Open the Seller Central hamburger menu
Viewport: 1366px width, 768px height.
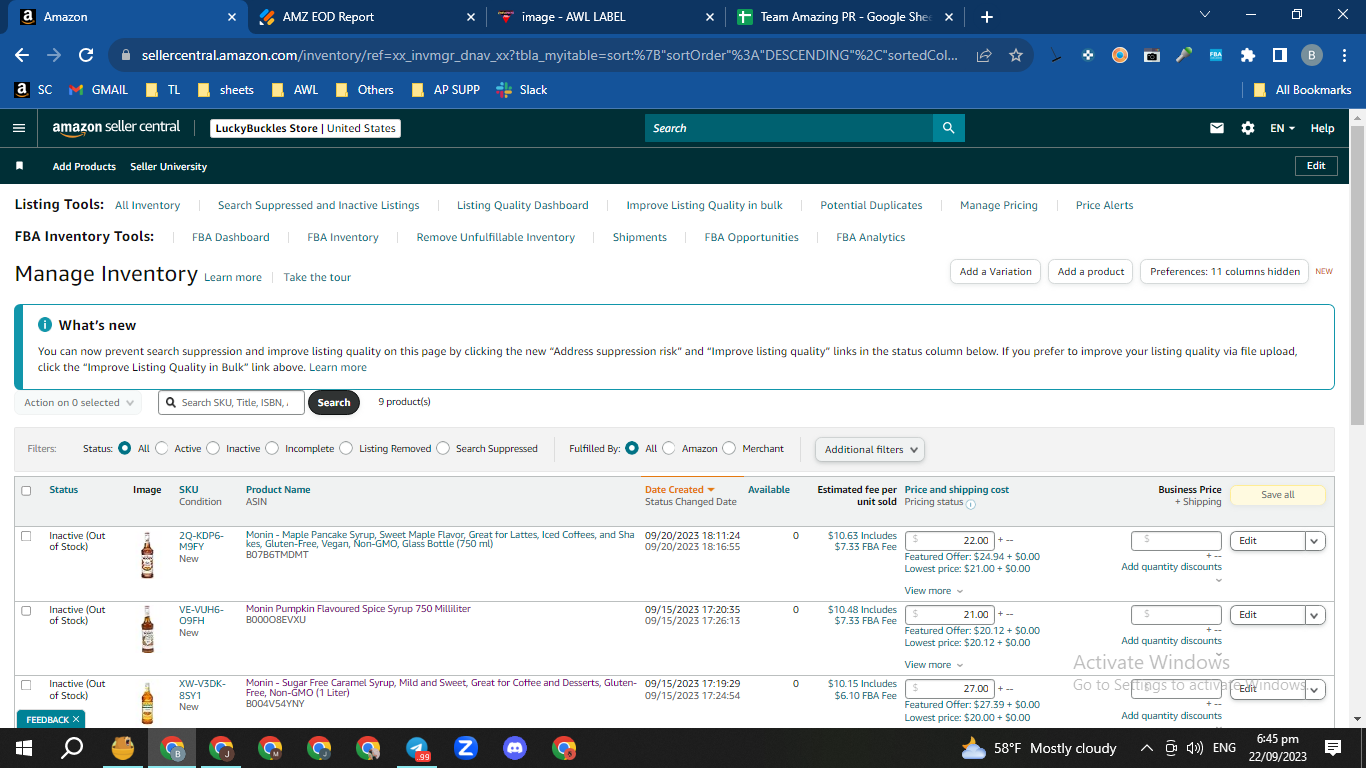click(x=18, y=128)
